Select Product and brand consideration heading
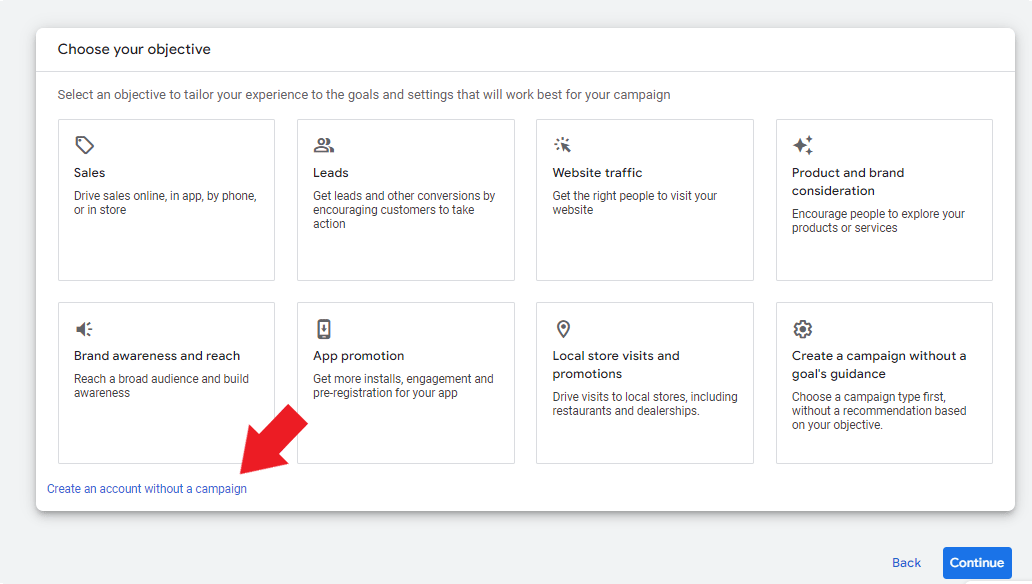Image resolution: width=1032 pixels, height=584 pixels. [x=848, y=181]
